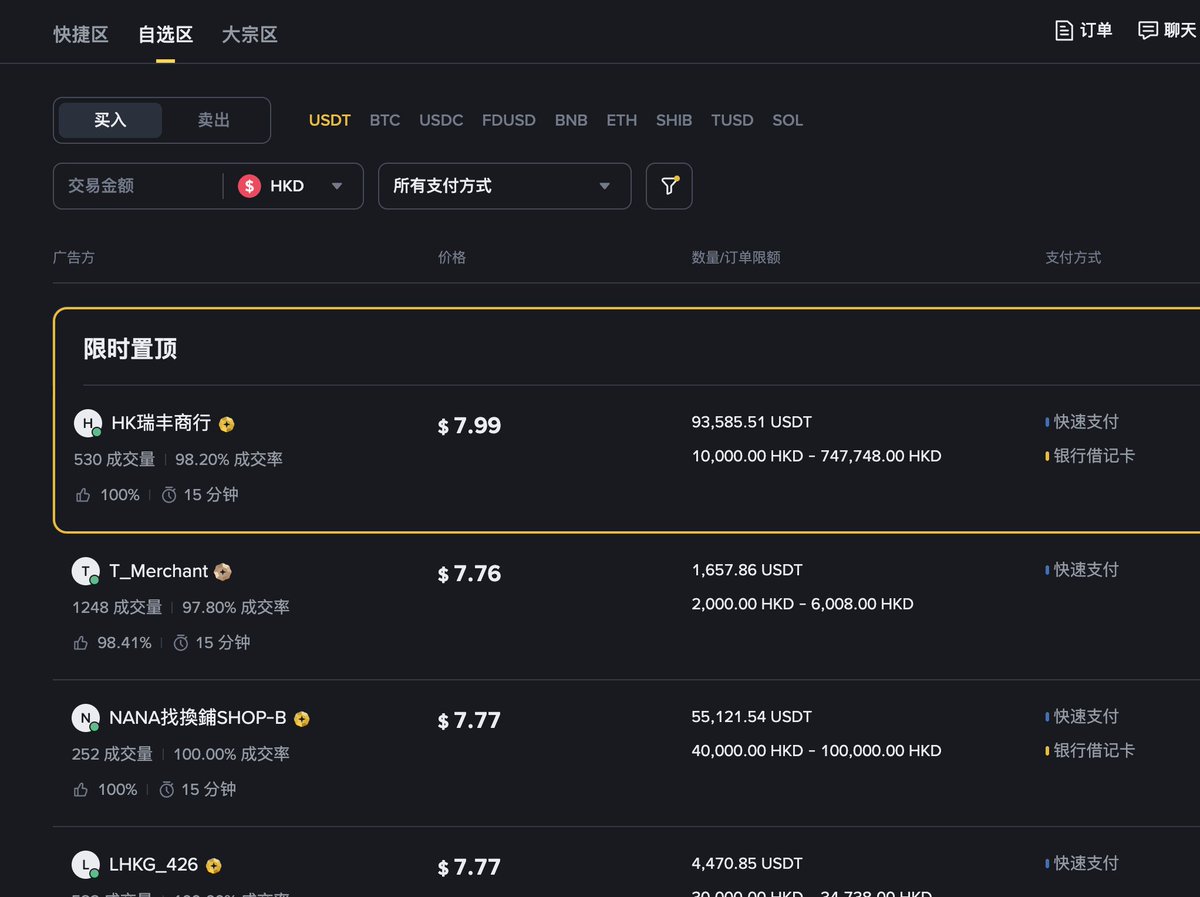Open the orders (订单) icon
This screenshot has height=897, width=1200.
tap(1064, 30)
